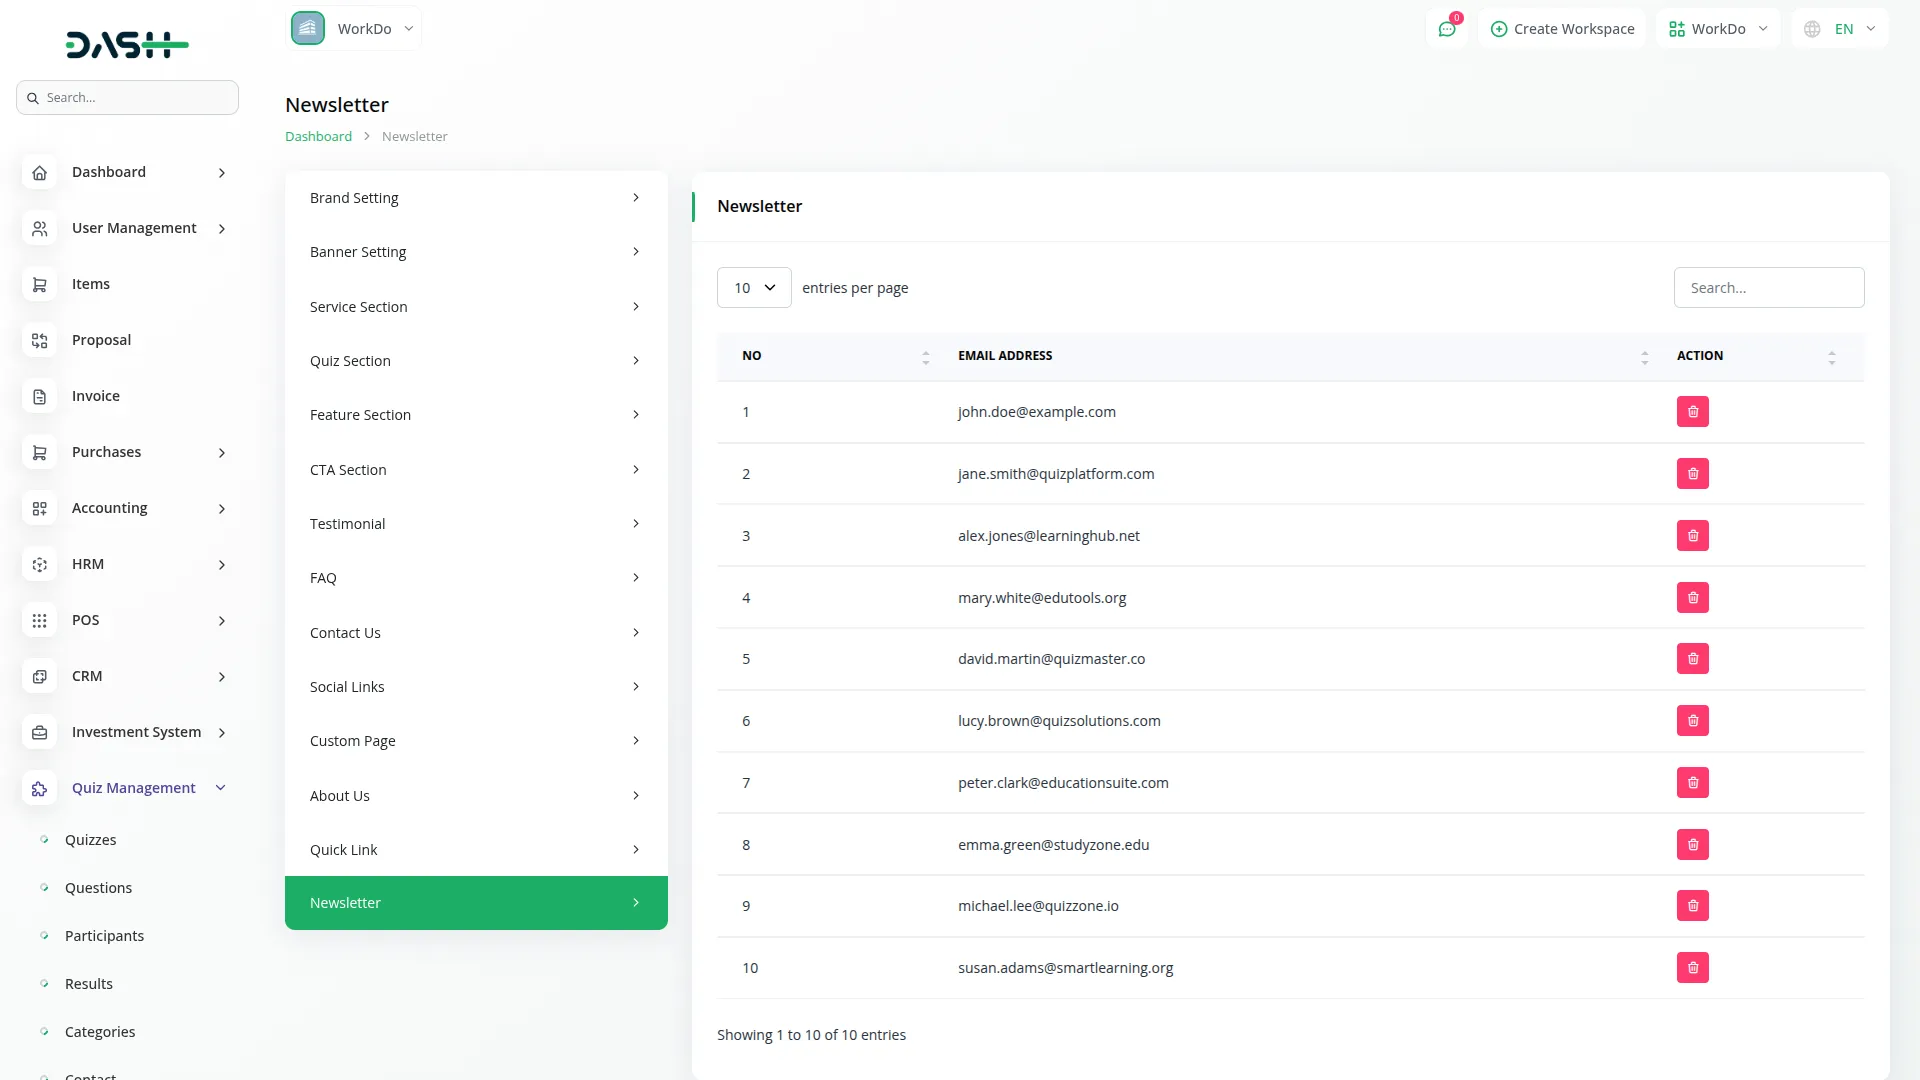This screenshot has height=1080, width=1920.
Task: Open the entries per page dropdown
Action: point(754,288)
